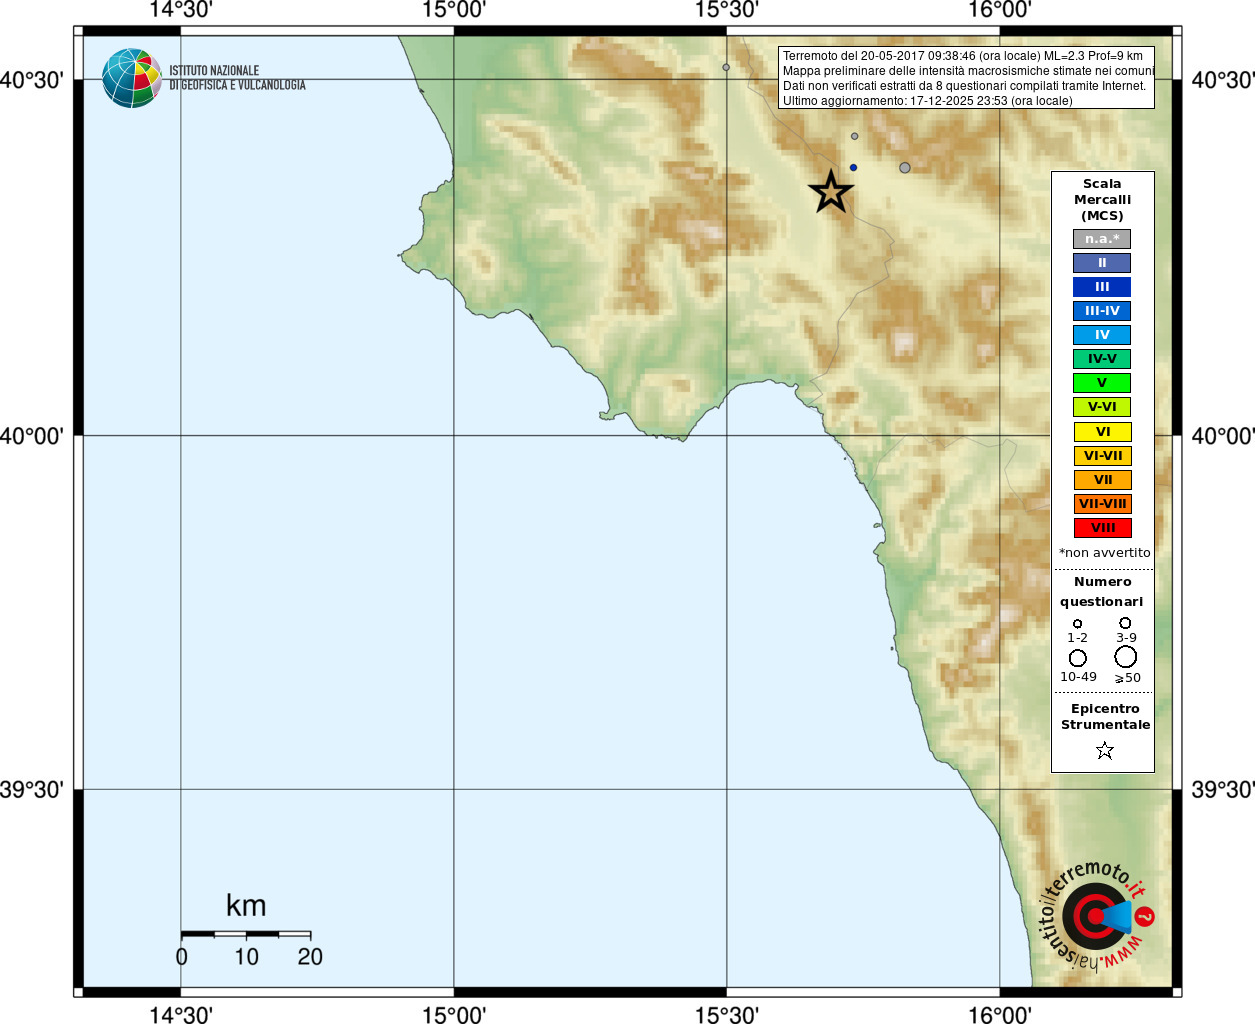The width and height of the screenshot is (1255, 1024).
Task: Click the right axis label 40°00'
Action: point(1223,436)
